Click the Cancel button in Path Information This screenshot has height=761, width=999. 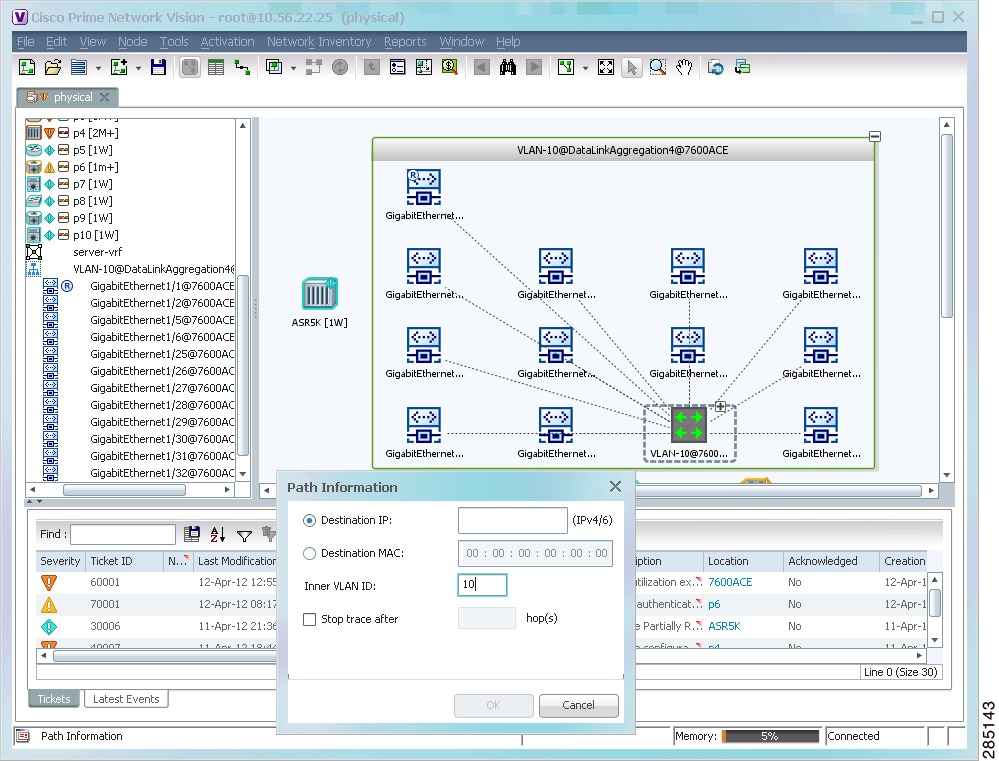[x=579, y=706]
